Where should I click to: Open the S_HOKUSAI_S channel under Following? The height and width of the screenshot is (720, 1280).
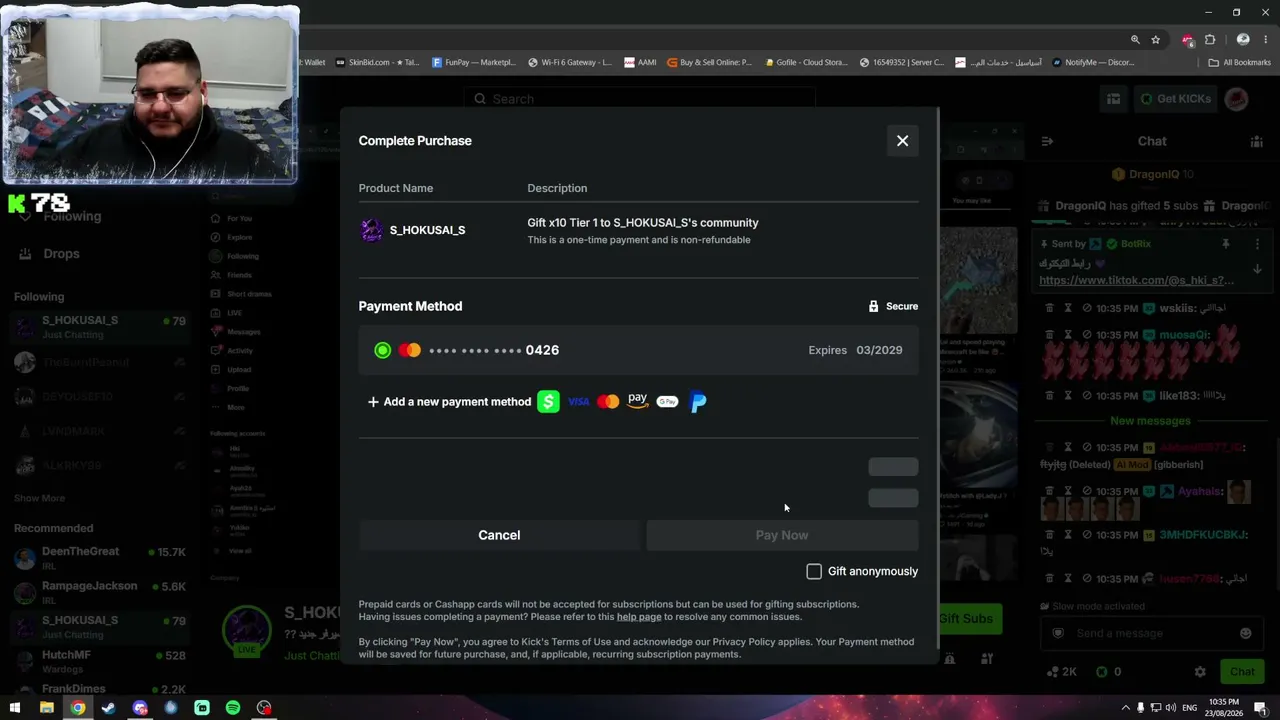pyautogui.click(x=100, y=326)
